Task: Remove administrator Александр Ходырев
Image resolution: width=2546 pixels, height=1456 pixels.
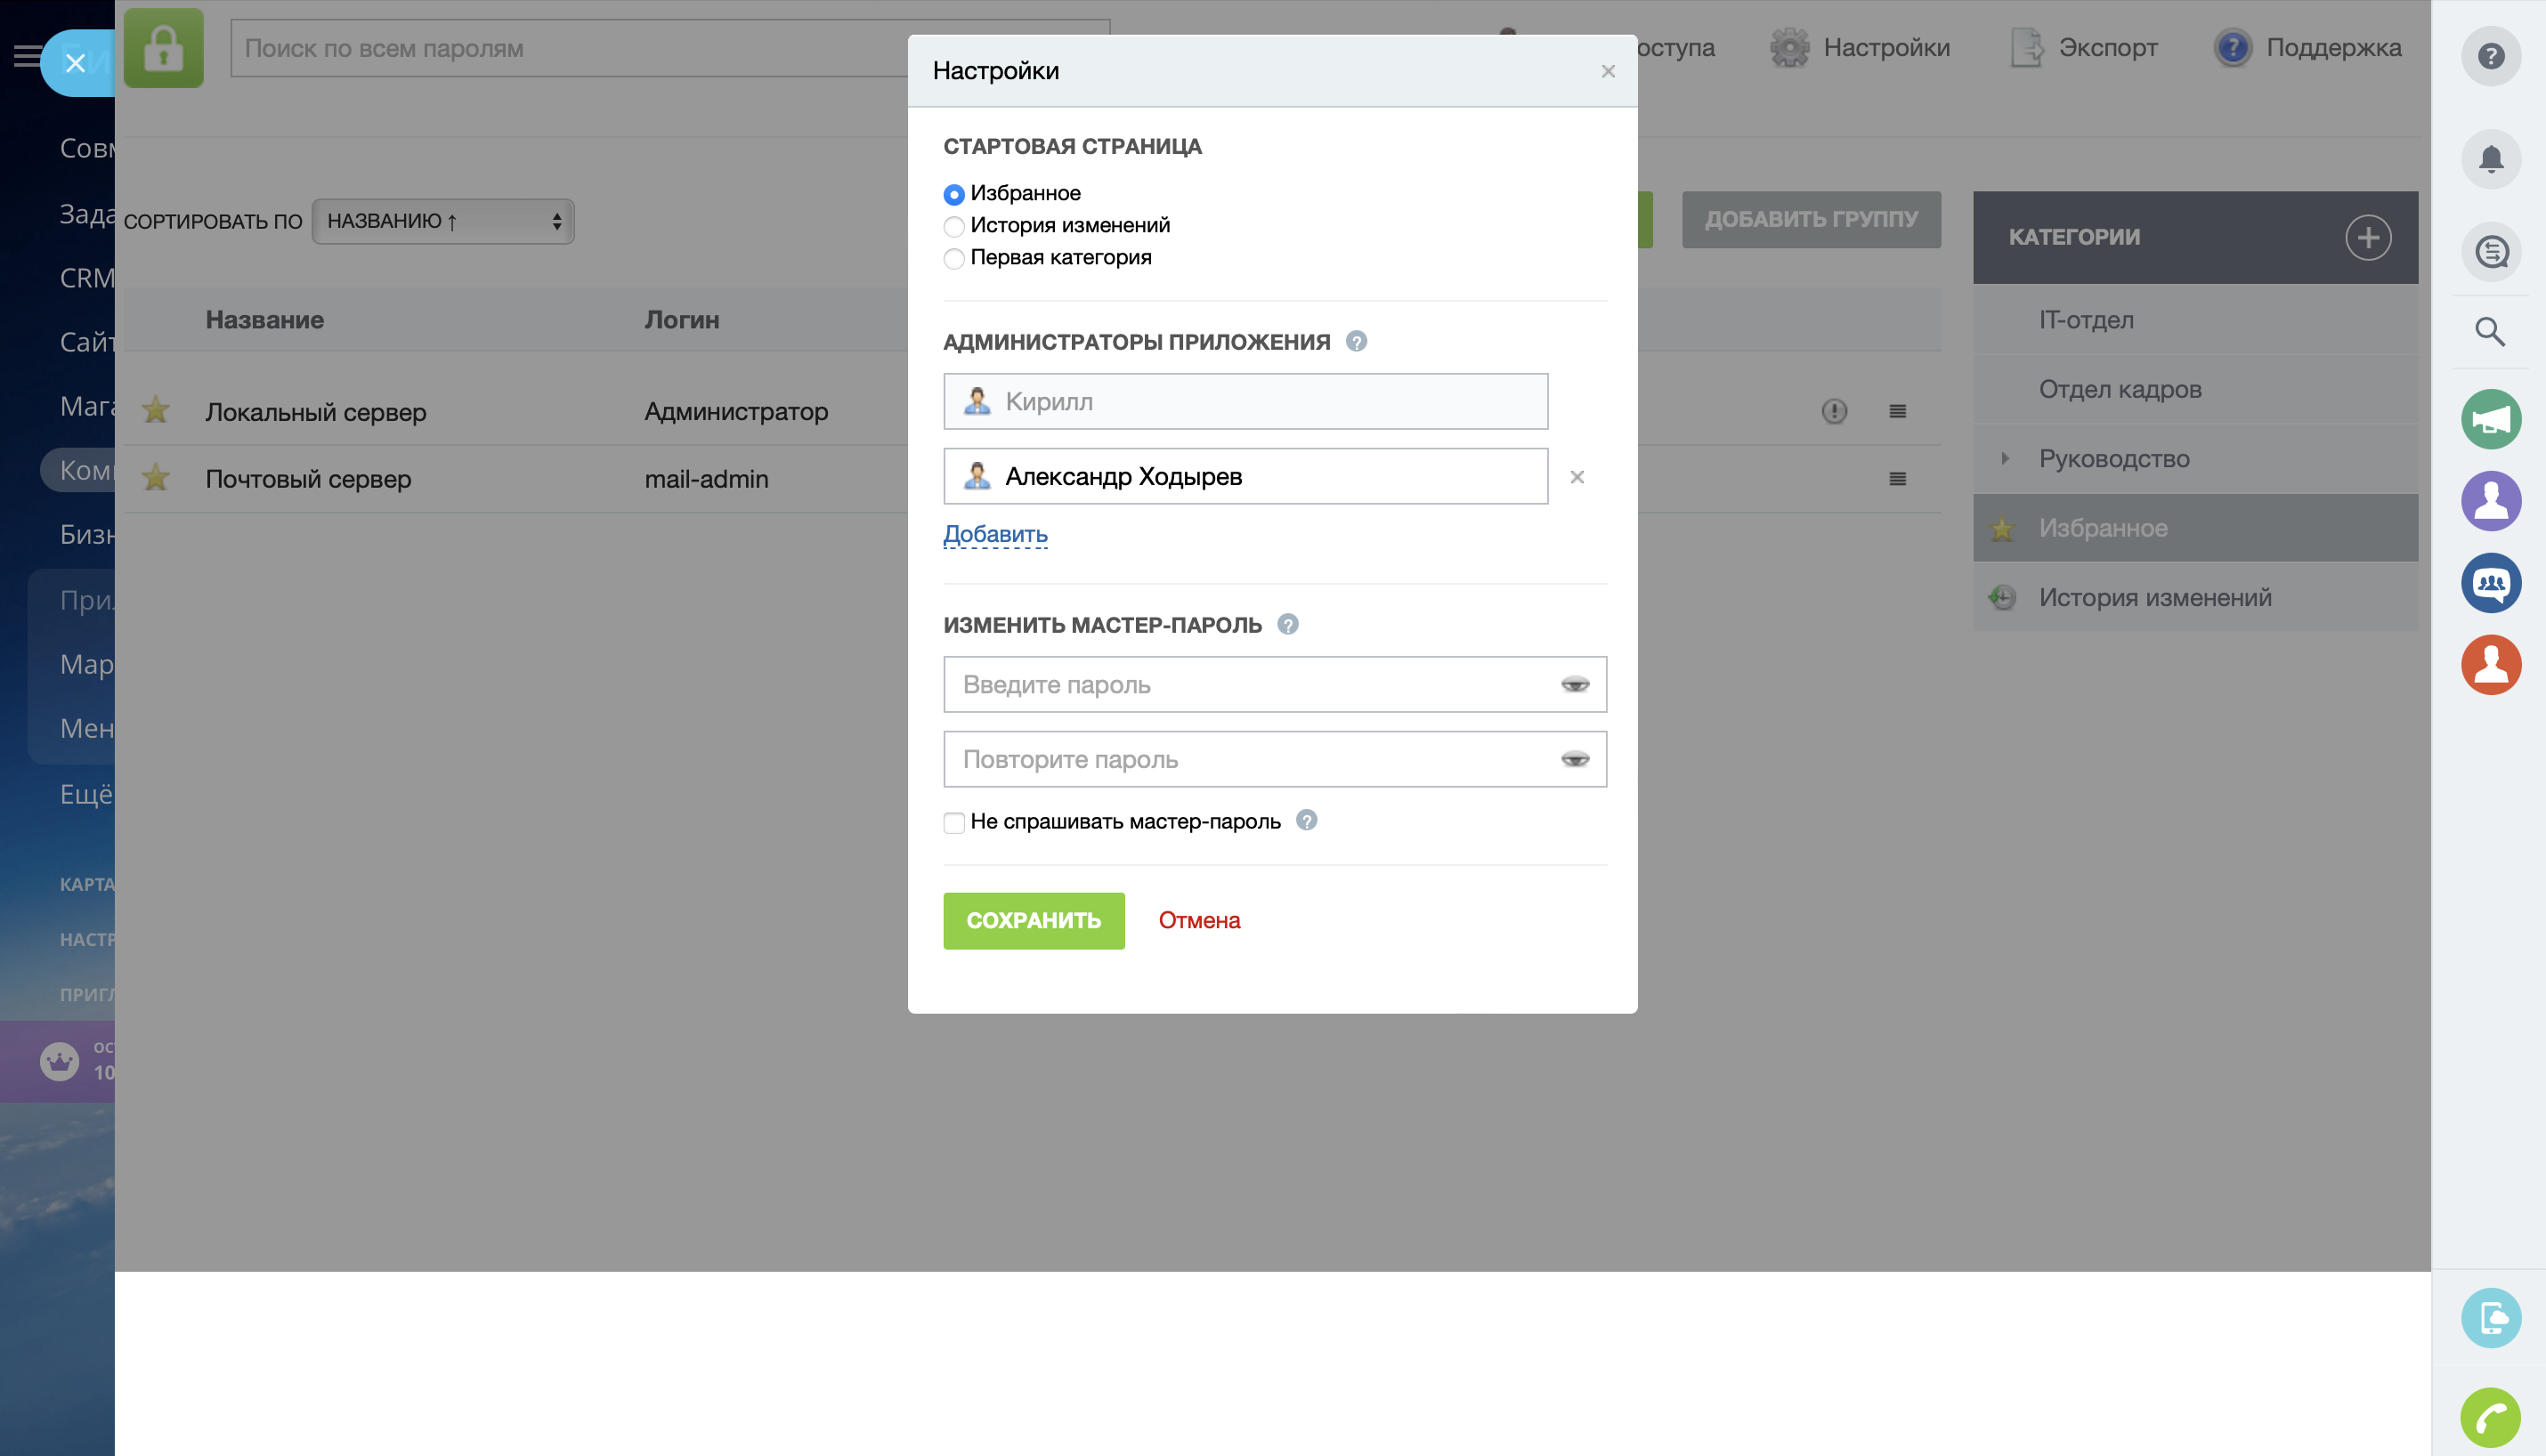Action: (x=1577, y=477)
